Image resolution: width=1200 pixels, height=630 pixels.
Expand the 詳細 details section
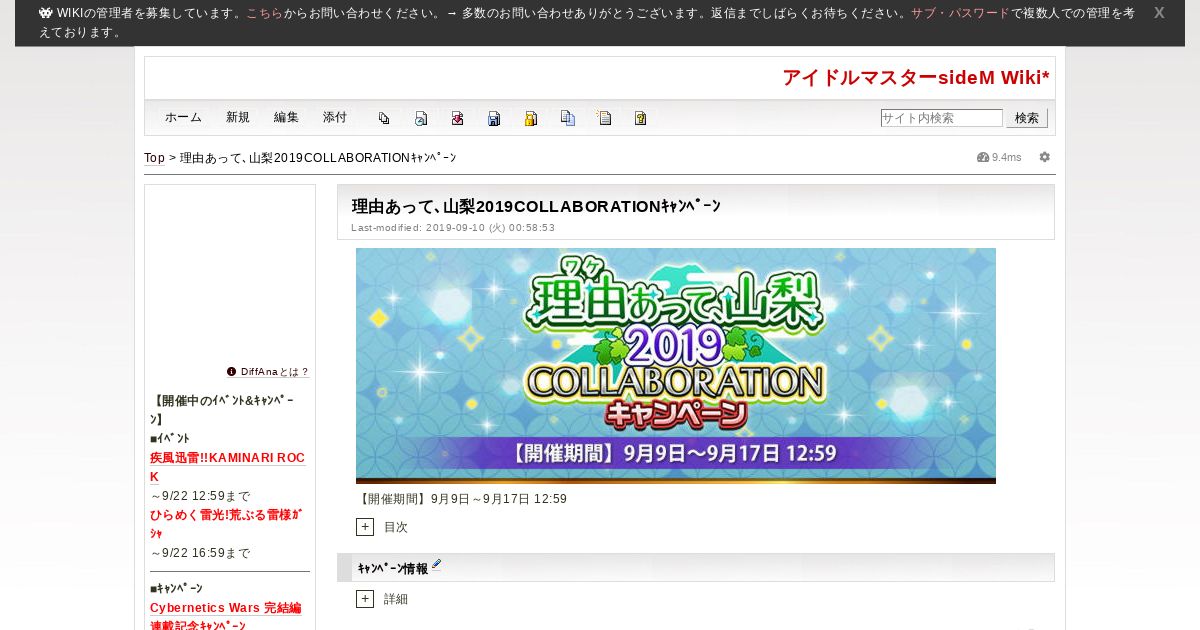(x=365, y=599)
